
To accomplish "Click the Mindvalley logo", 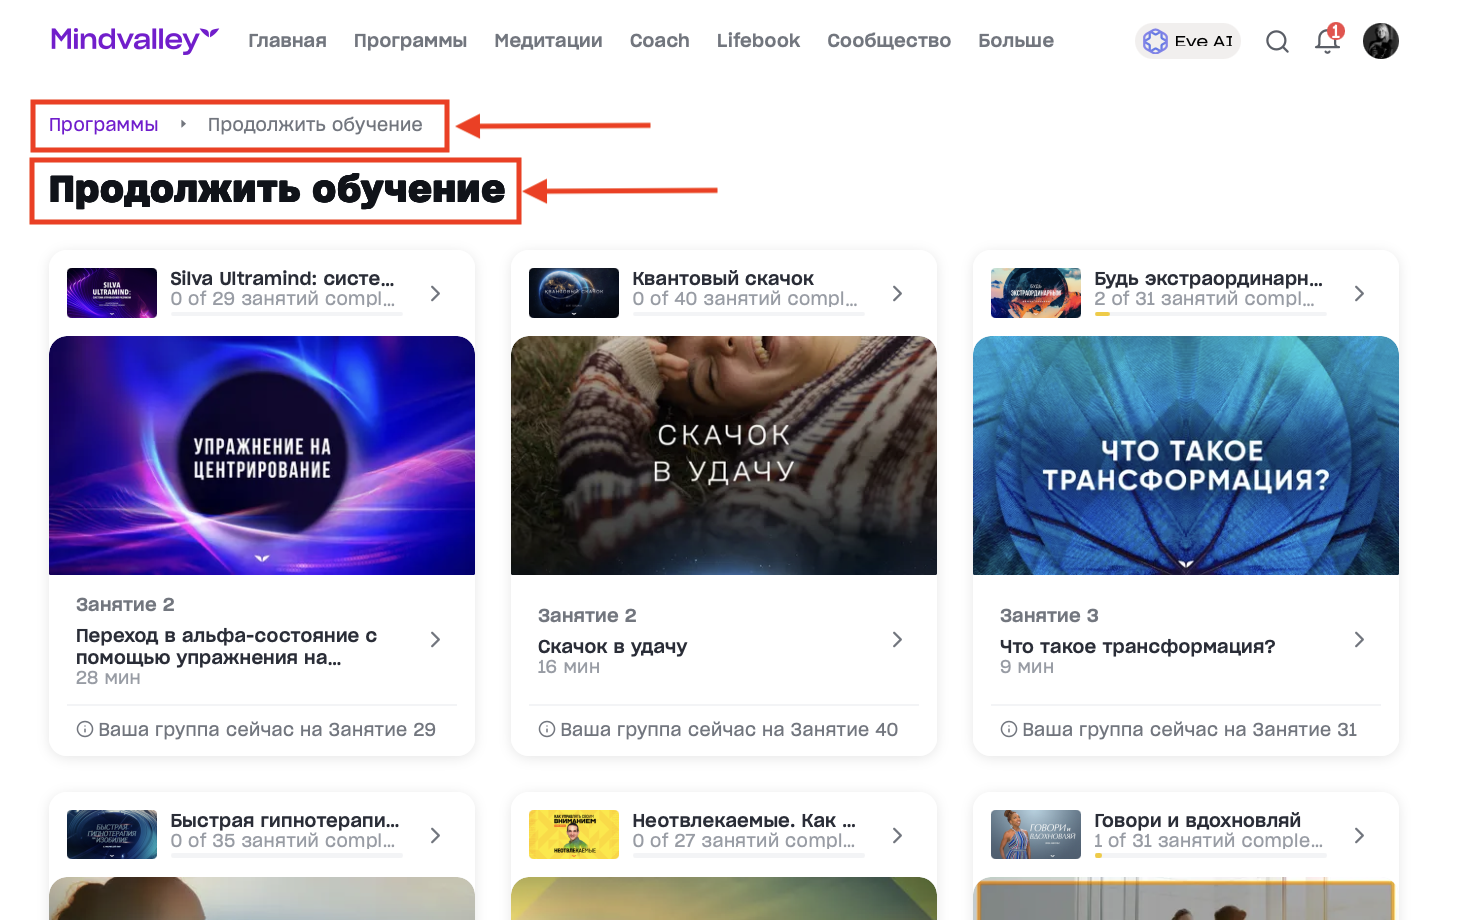I will 134,40.
